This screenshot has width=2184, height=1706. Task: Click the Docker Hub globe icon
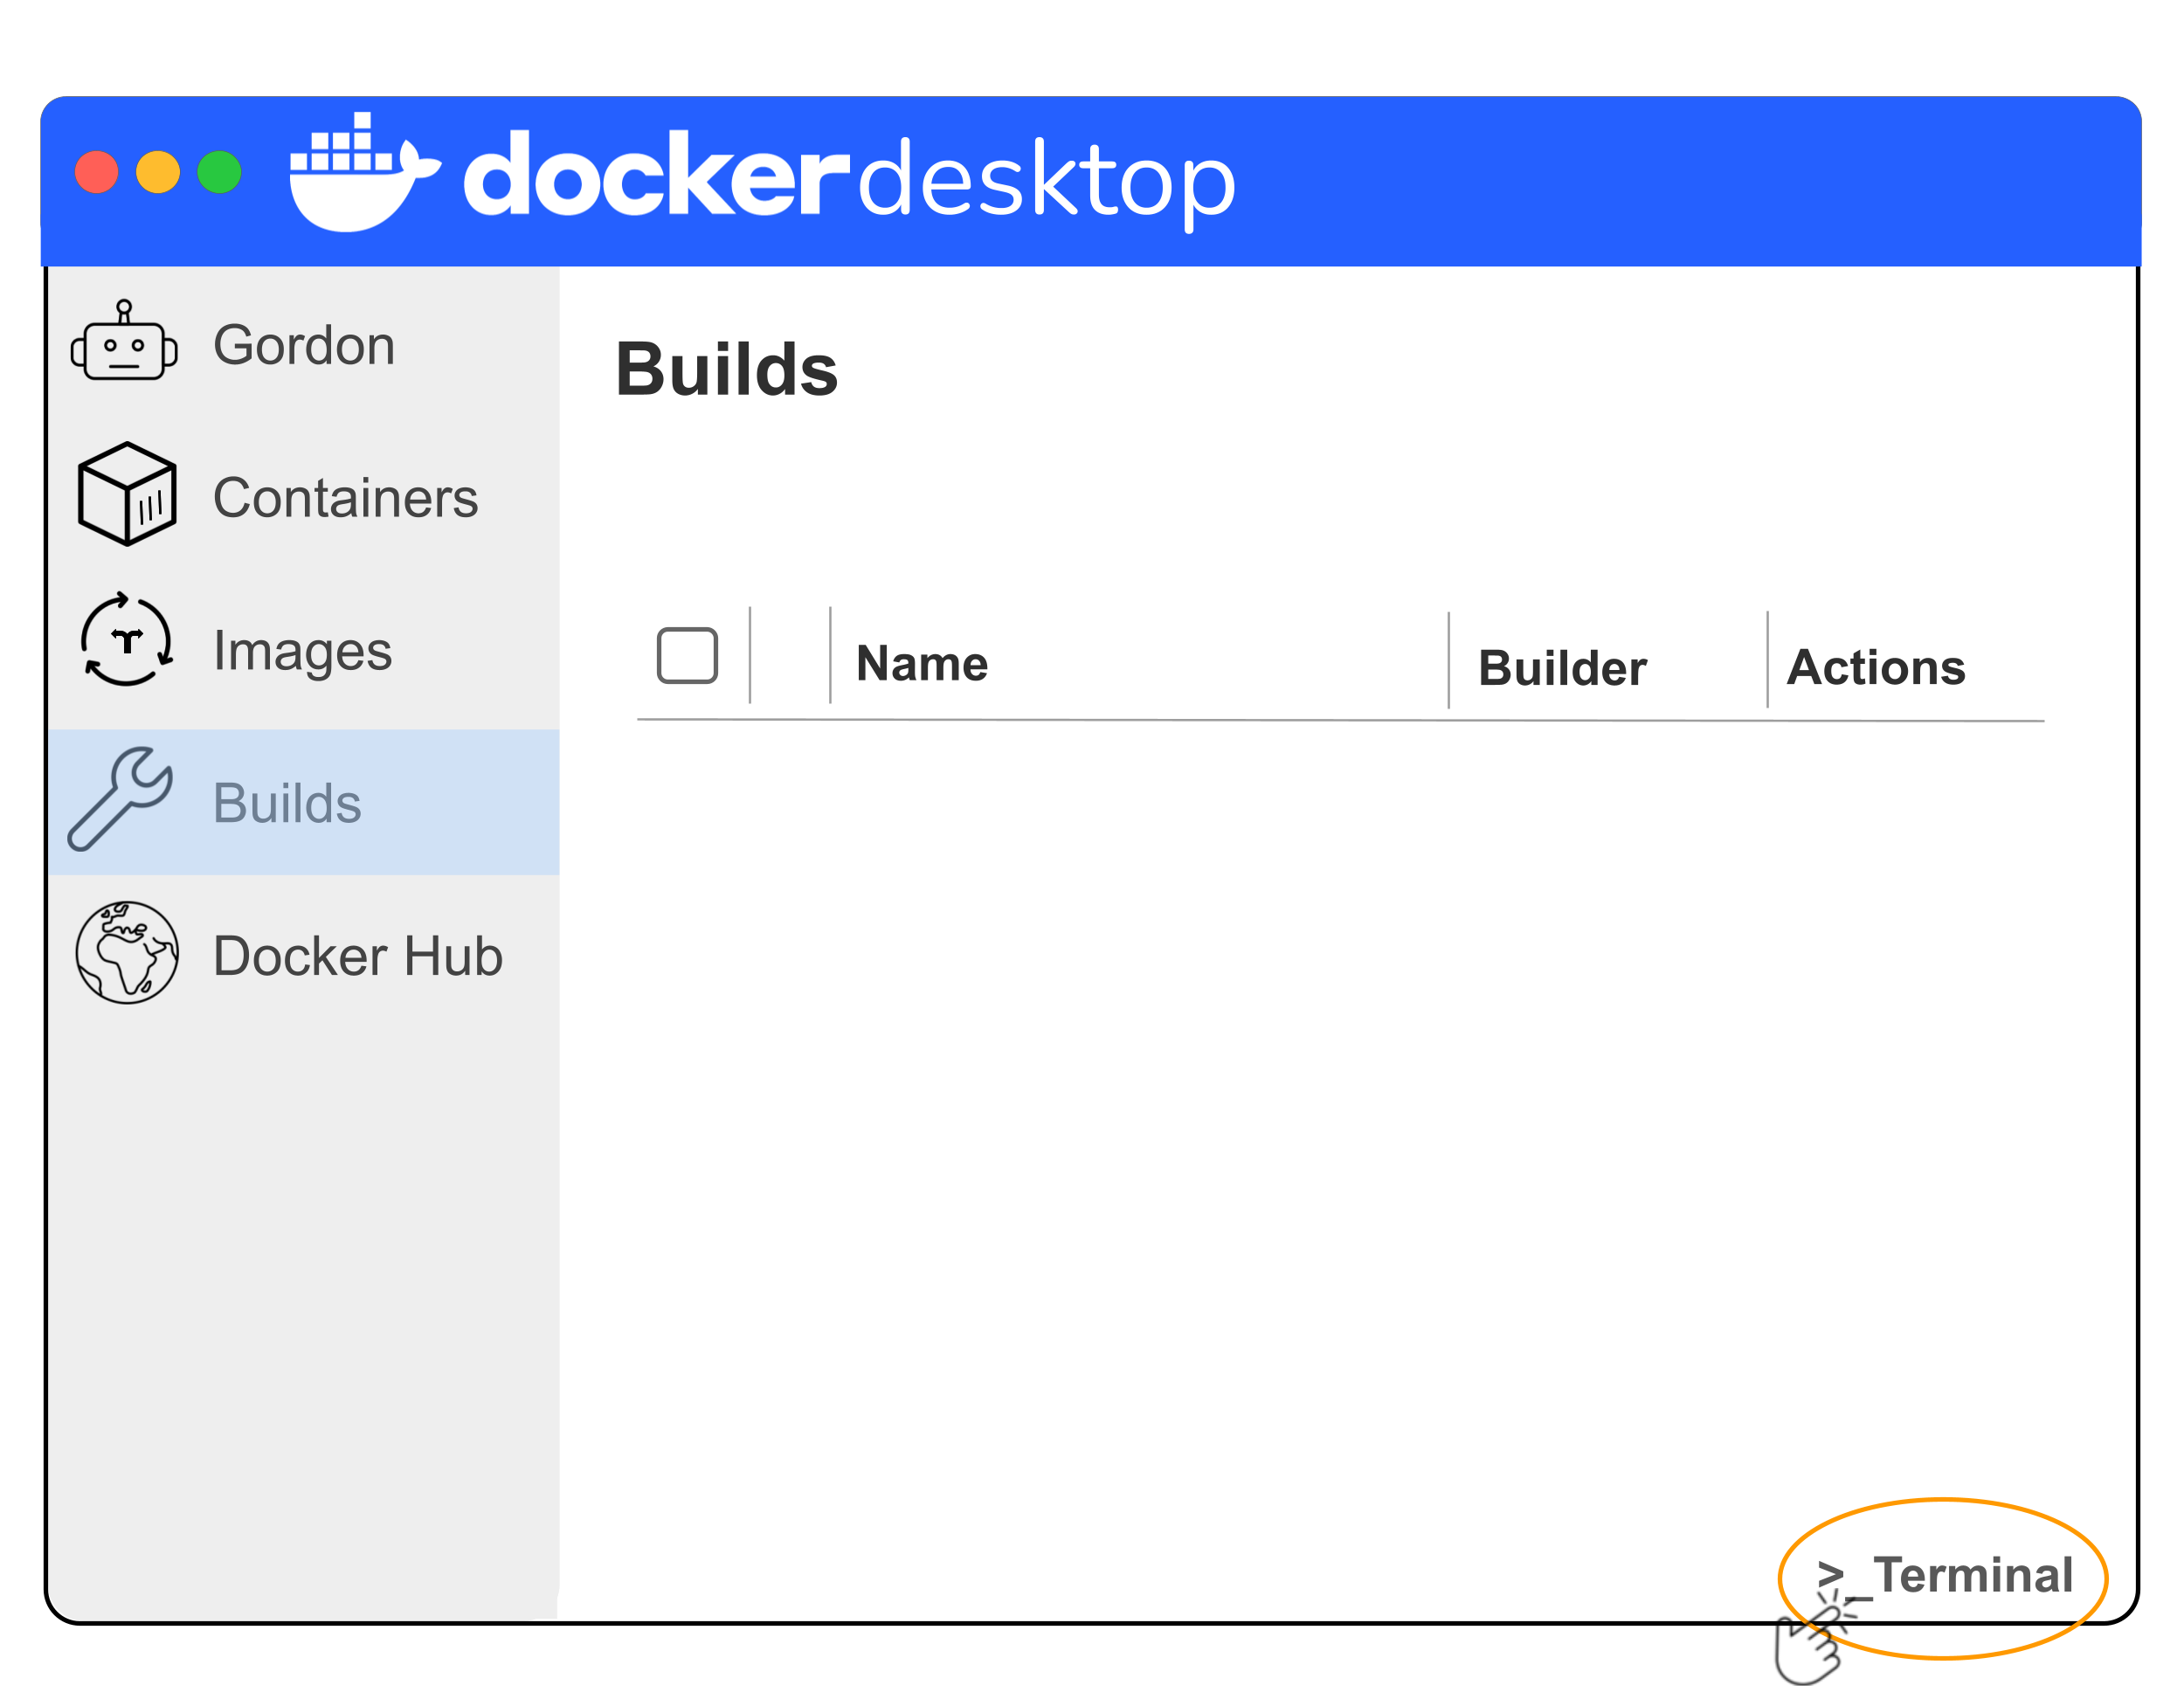click(x=127, y=954)
